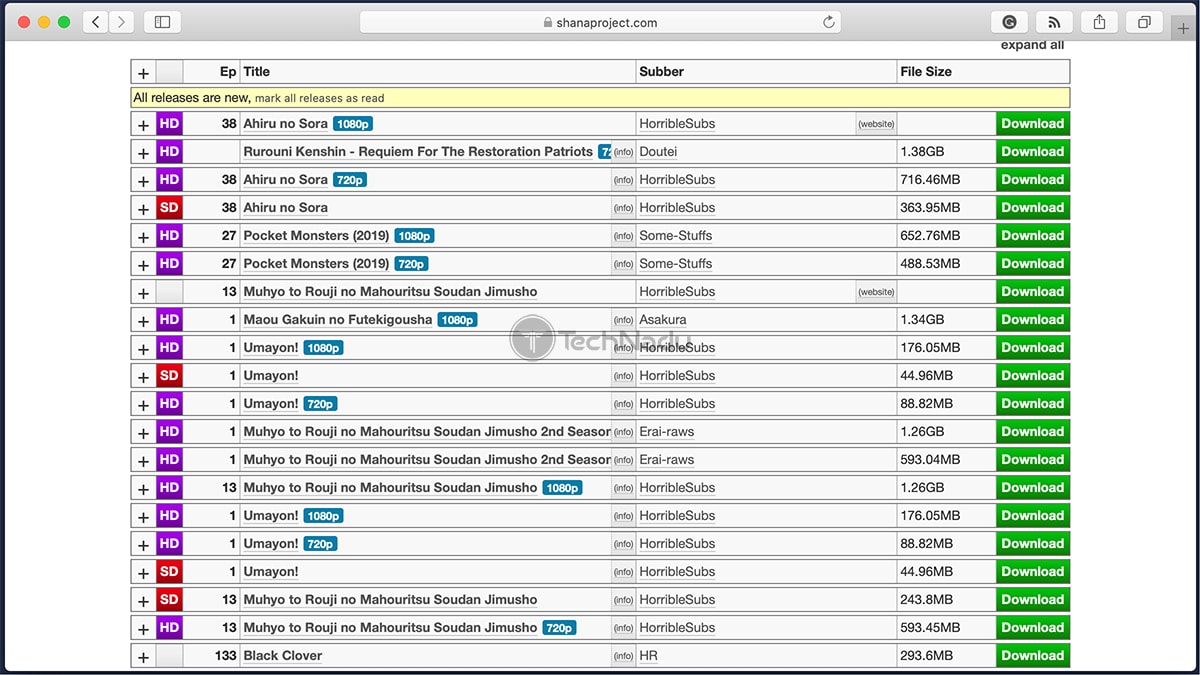Click the 1080p tag beside Maou Gakuin

pyautogui.click(x=457, y=320)
